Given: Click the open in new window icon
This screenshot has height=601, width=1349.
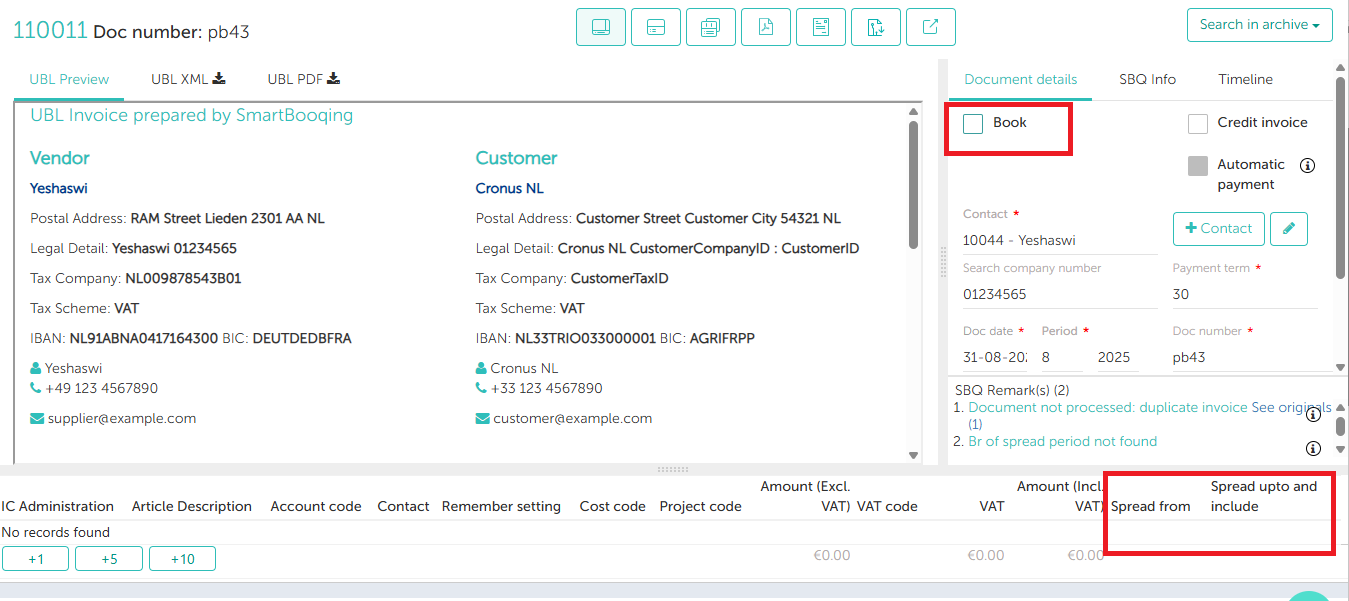Looking at the screenshot, I should (930, 27).
